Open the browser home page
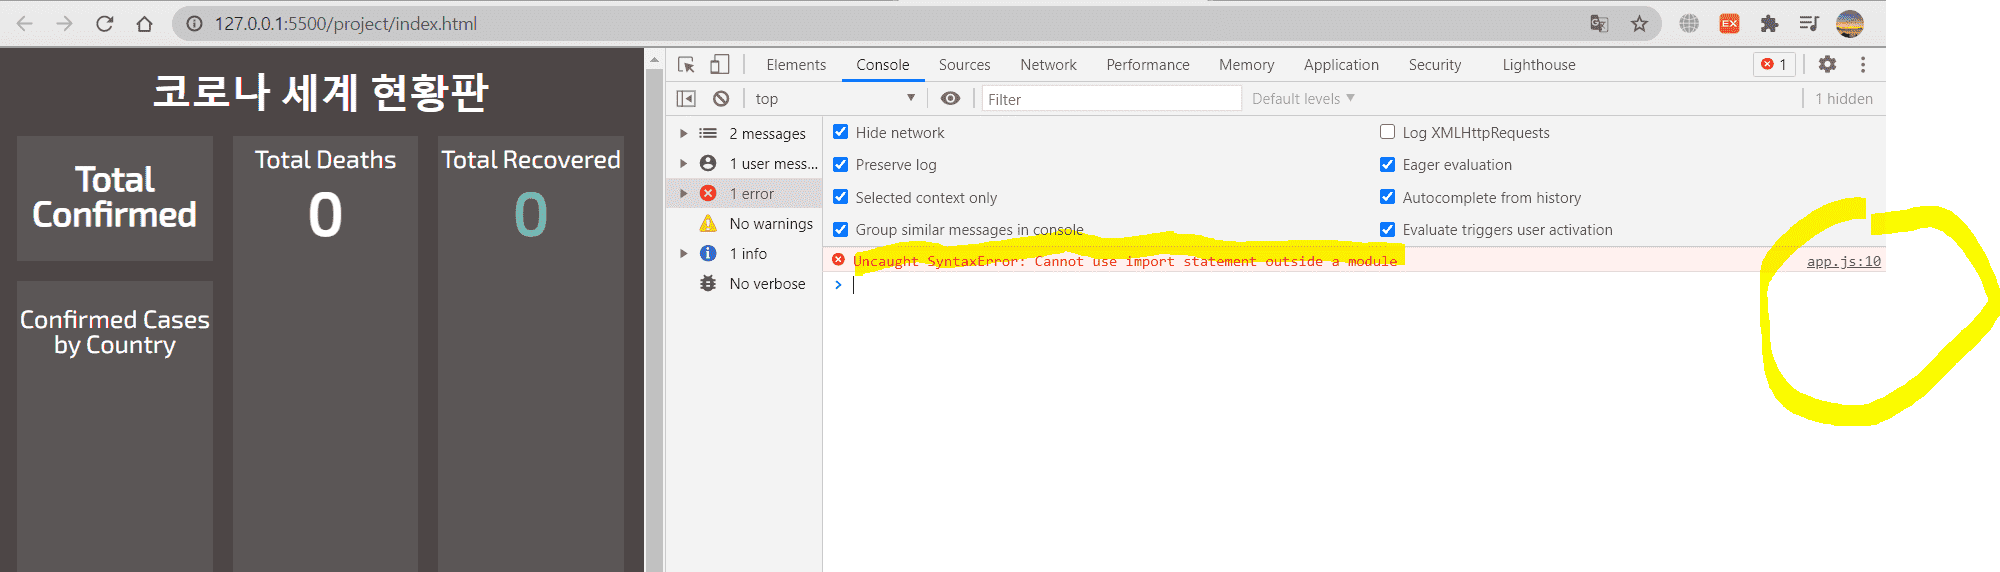Screen dimensions: 2000x572 (145, 24)
